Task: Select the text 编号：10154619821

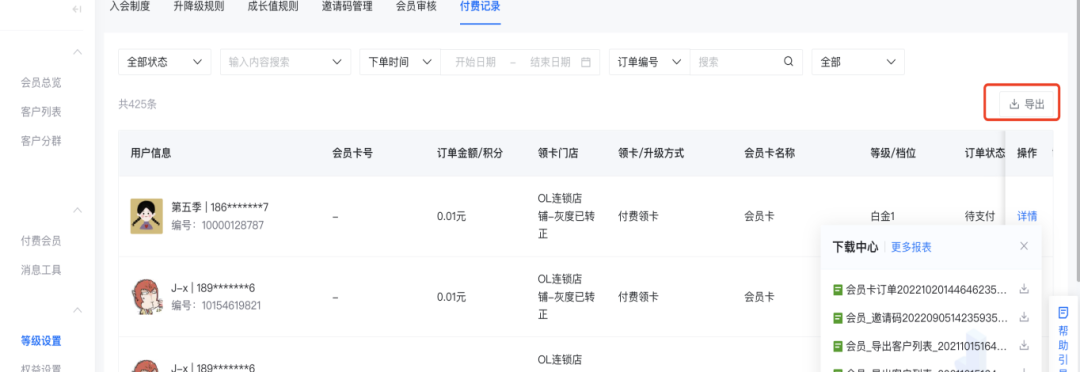Action: [216, 305]
